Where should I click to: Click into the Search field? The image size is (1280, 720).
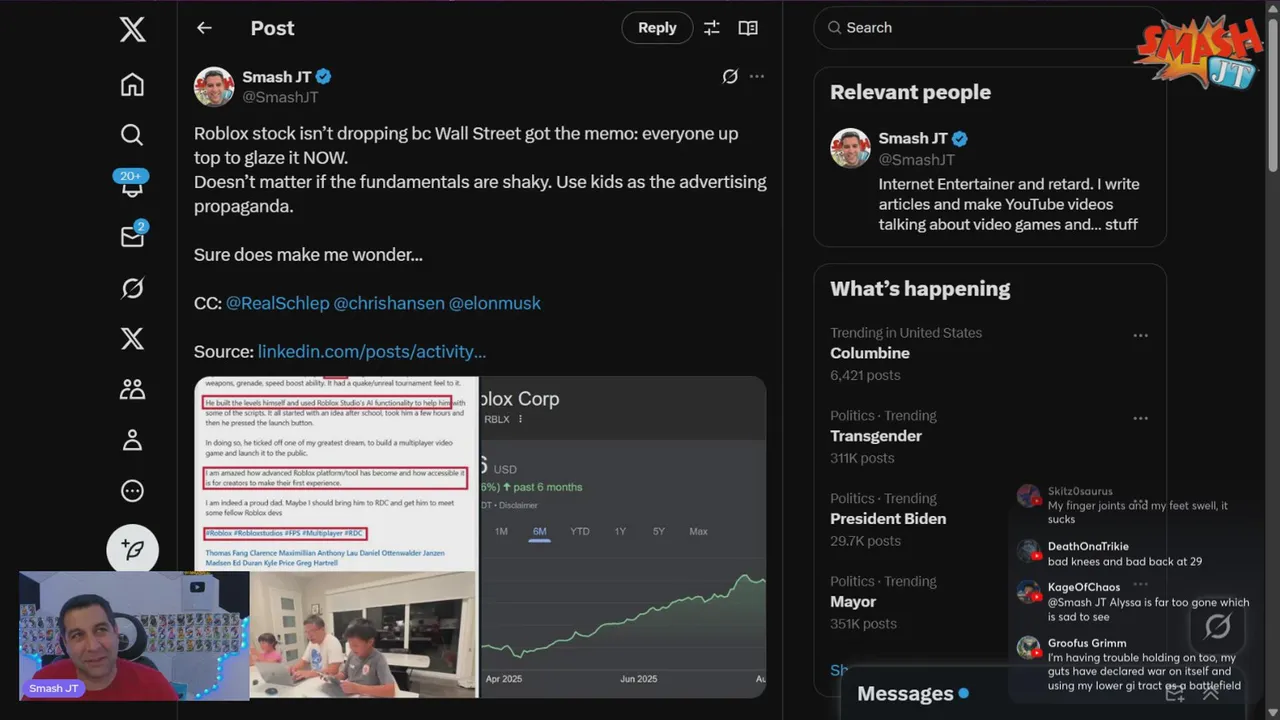pyautogui.click(x=989, y=28)
